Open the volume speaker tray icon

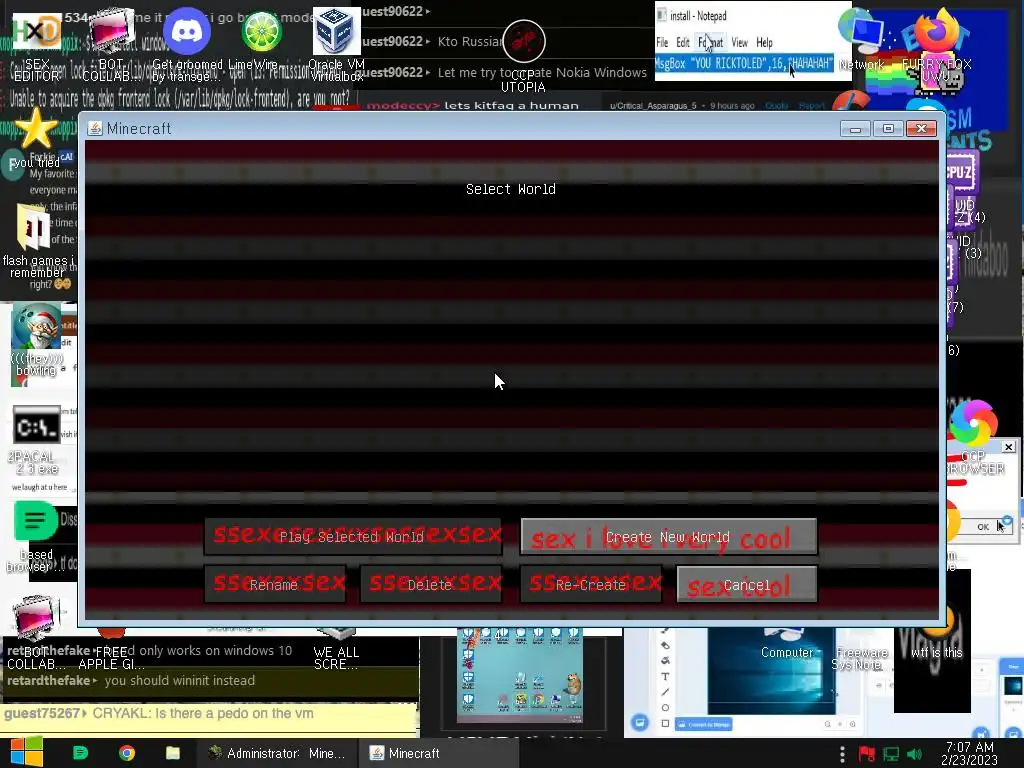coord(914,754)
